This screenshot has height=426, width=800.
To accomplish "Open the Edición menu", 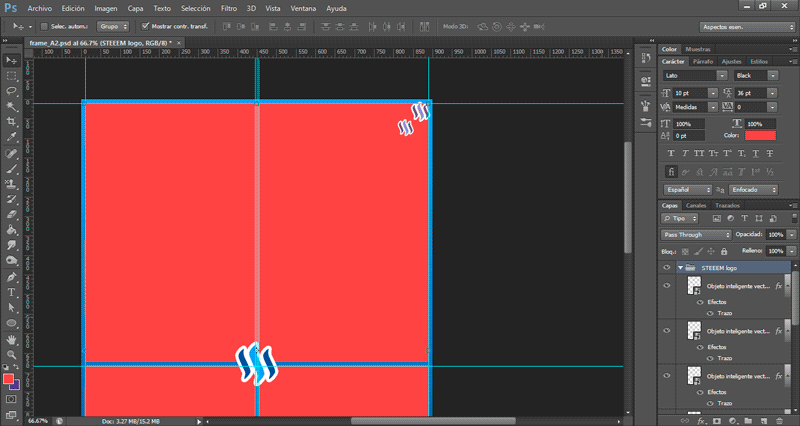I will [x=73, y=9].
